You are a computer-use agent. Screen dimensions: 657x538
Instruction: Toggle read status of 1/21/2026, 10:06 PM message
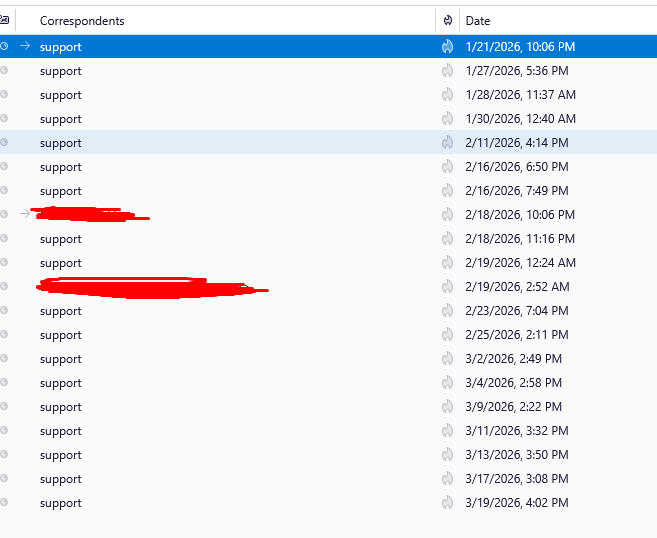tap(4, 46)
